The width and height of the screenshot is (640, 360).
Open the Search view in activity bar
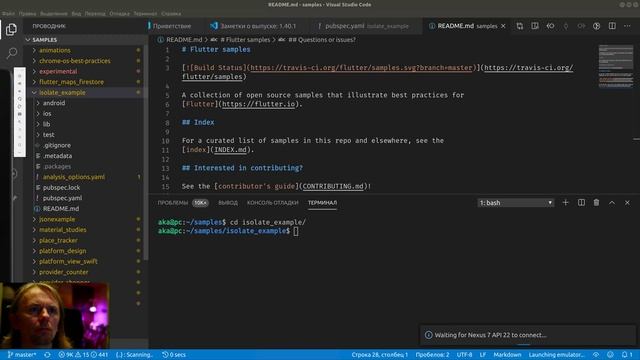(11, 53)
